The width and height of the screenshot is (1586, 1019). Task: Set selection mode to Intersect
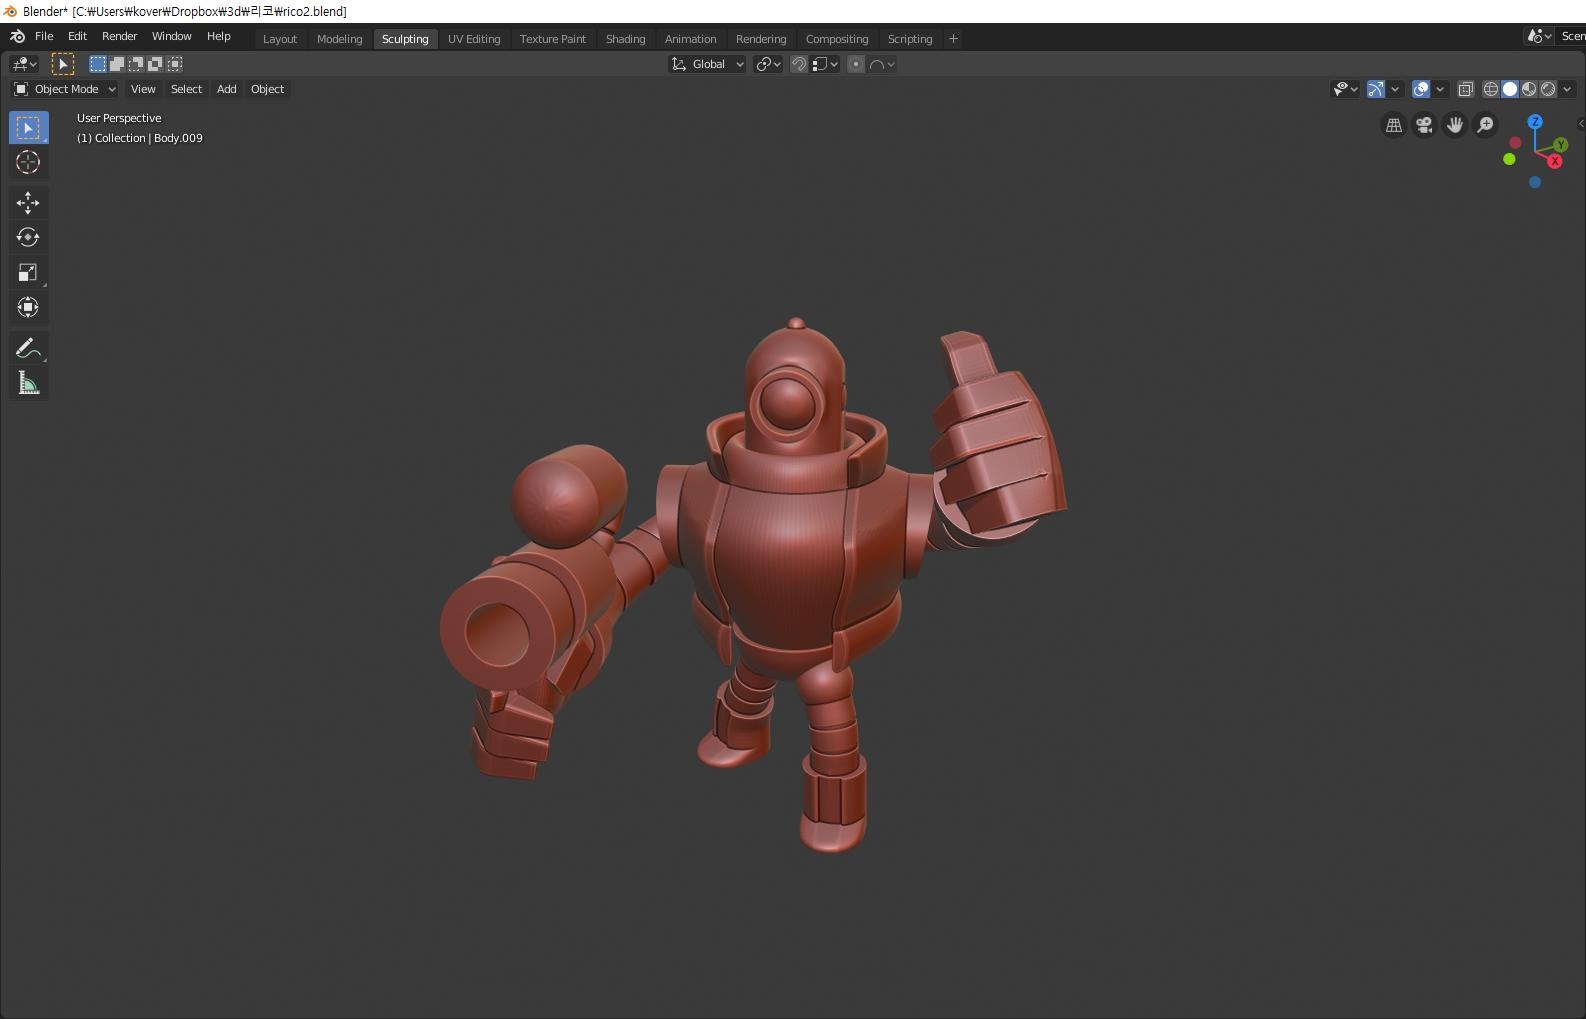[175, 64]
